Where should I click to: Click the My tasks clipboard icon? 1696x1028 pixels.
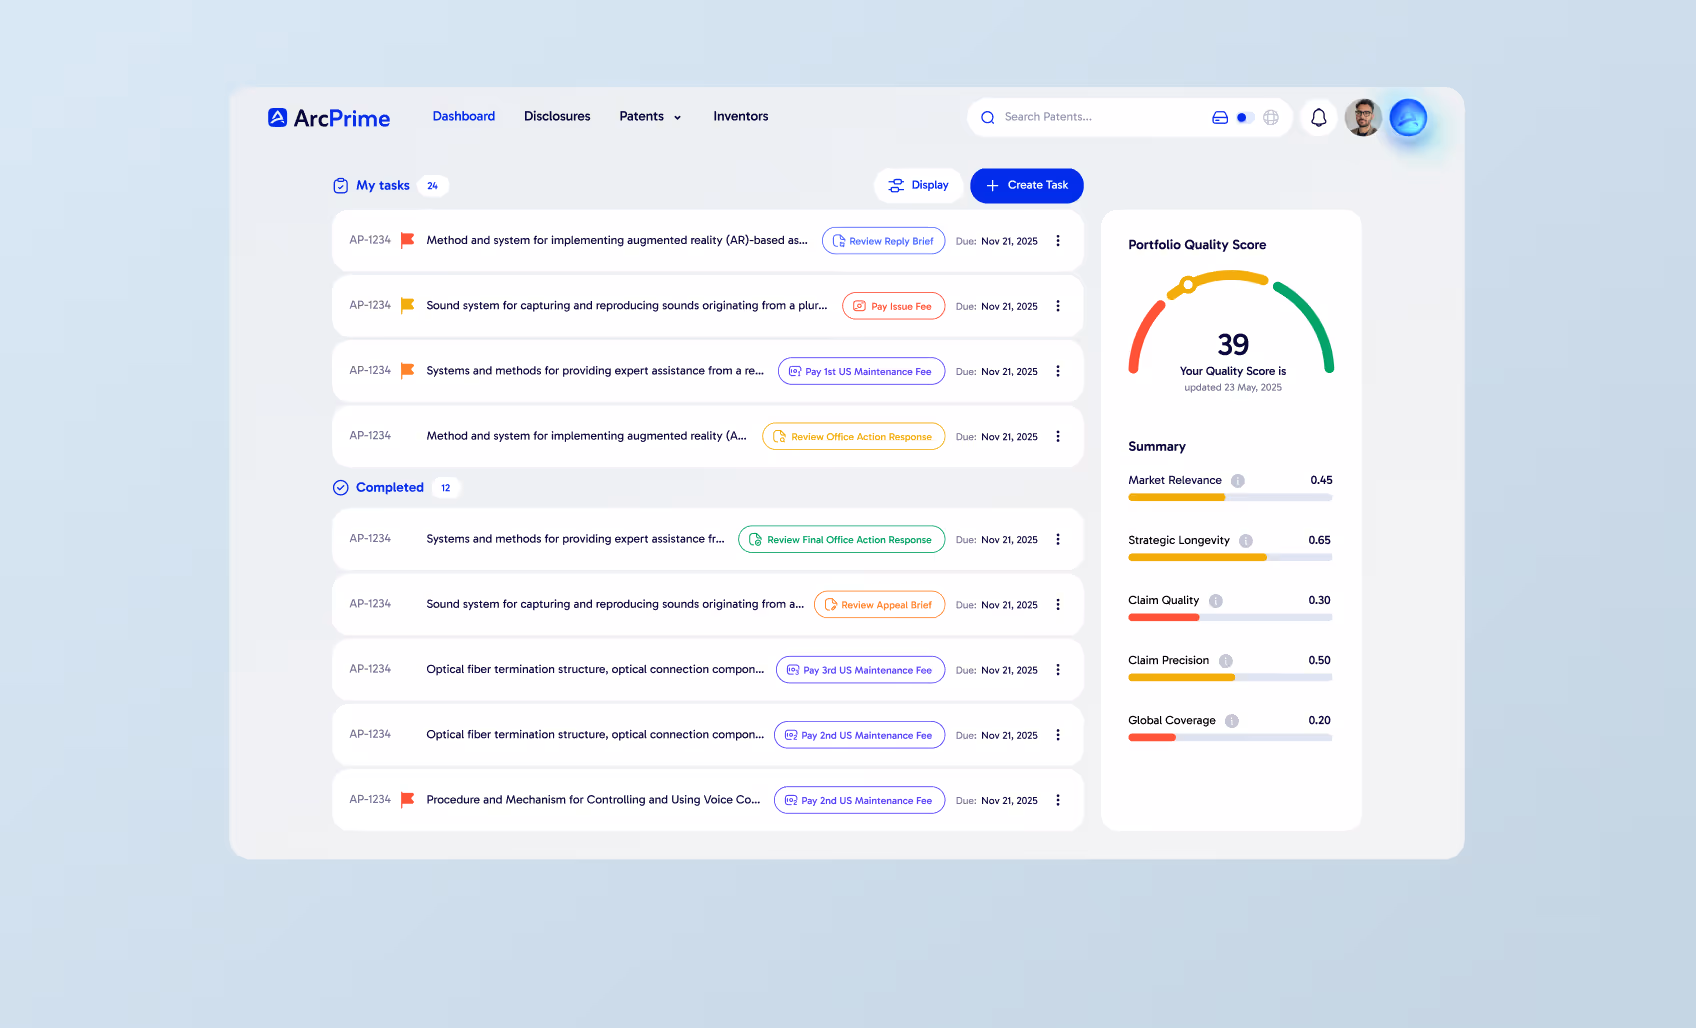tap(341, 186)
